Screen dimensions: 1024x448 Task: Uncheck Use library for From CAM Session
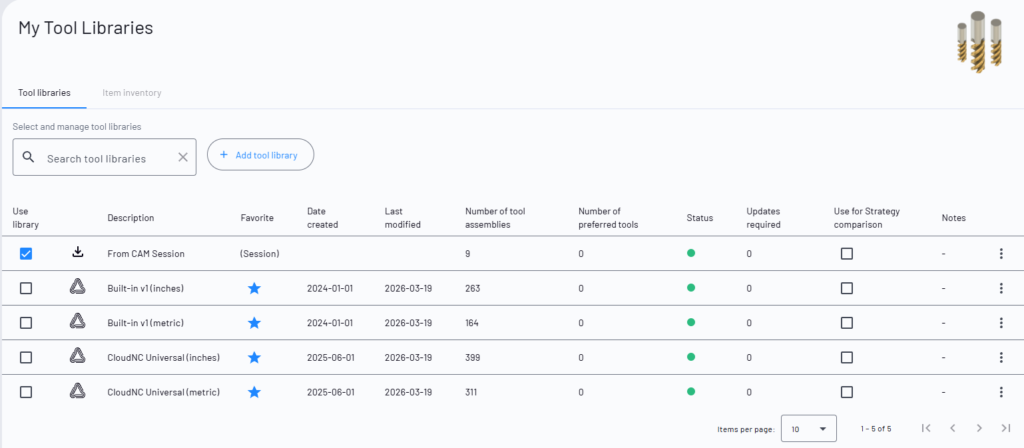(x=25, y=253)
